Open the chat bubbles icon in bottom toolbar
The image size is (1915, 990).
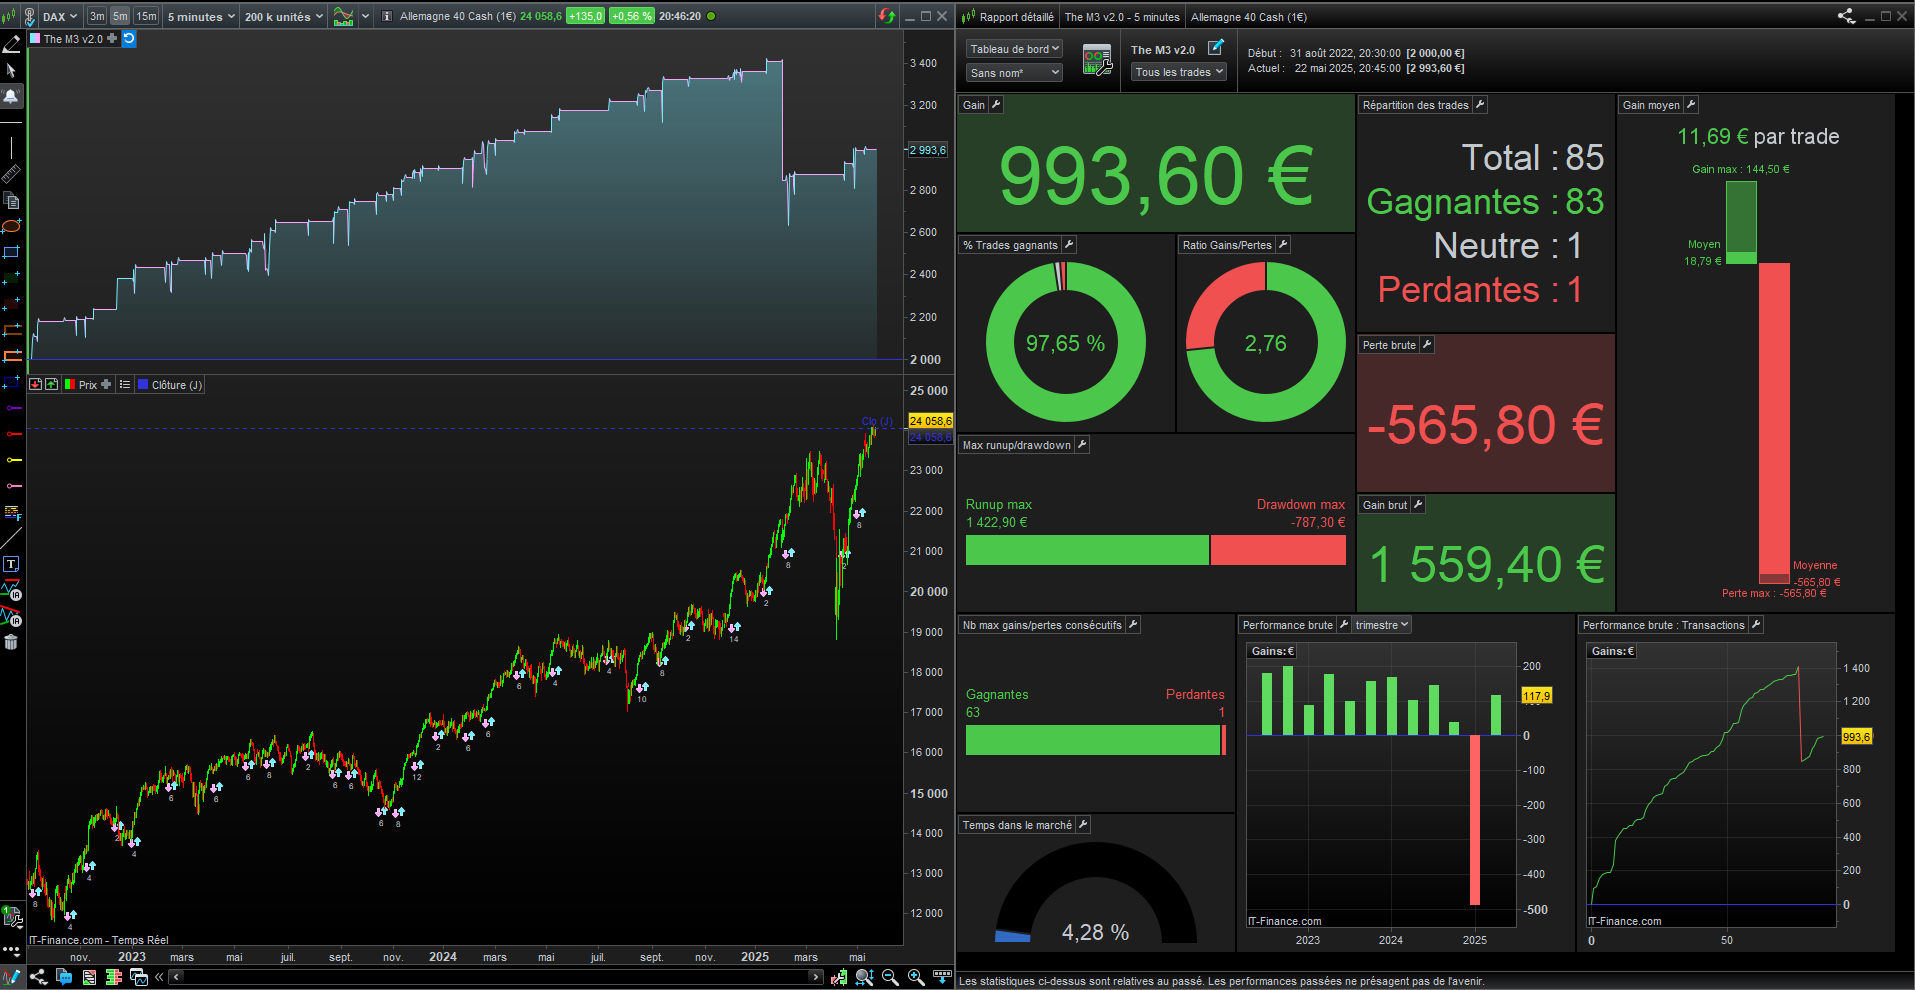click(64, 977)
